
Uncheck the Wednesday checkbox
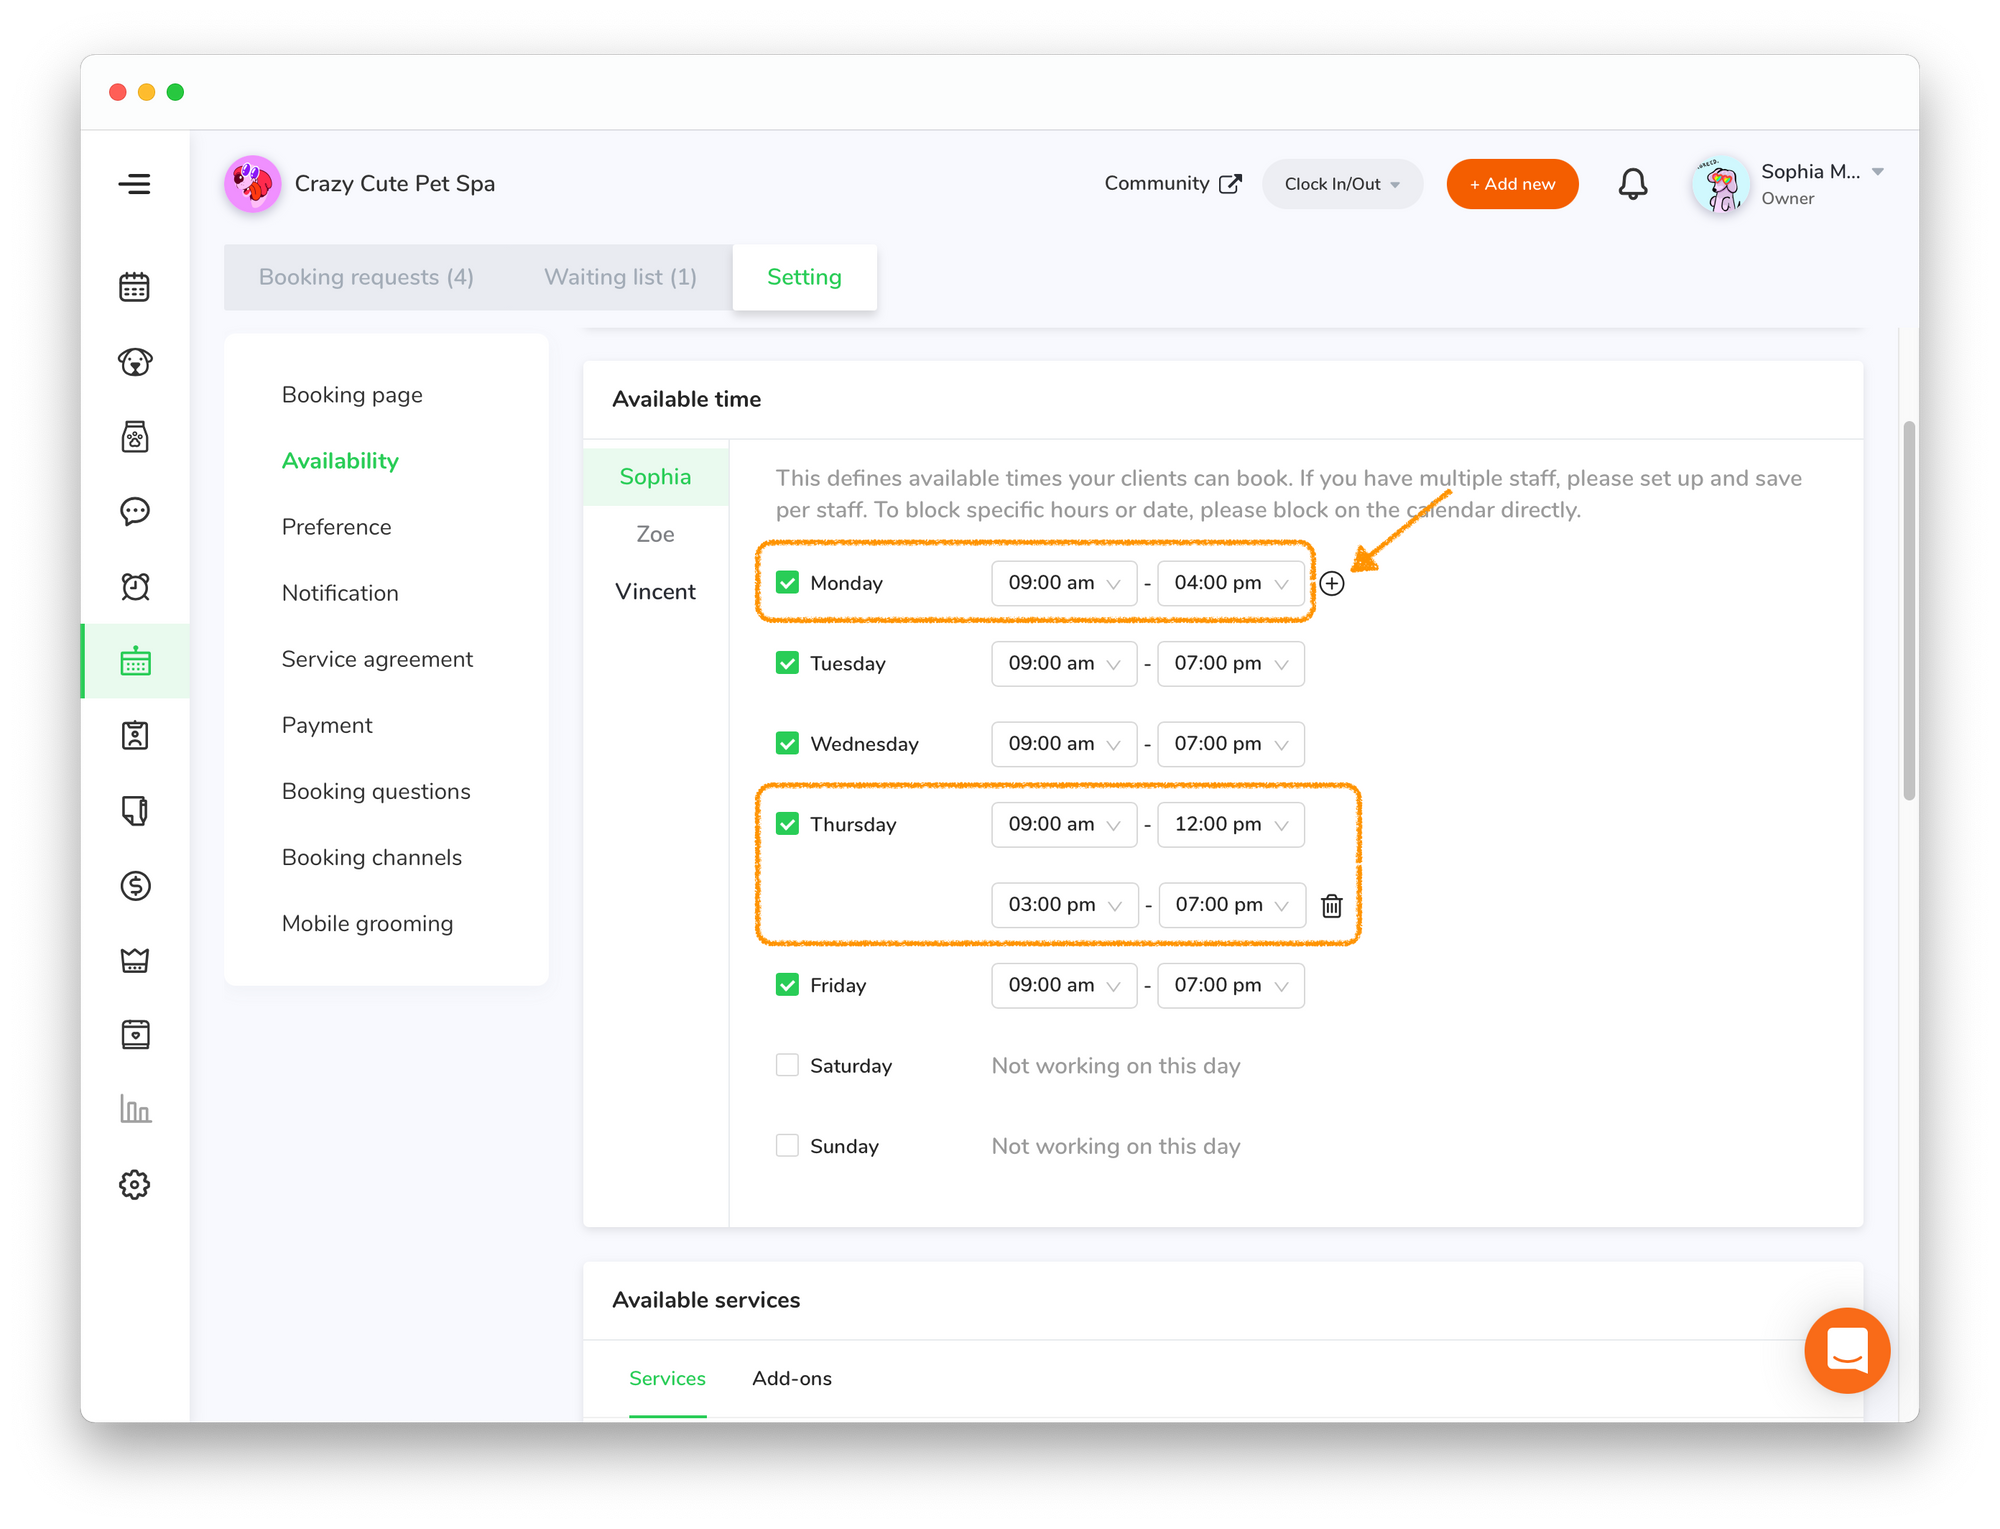click(787, 743)
